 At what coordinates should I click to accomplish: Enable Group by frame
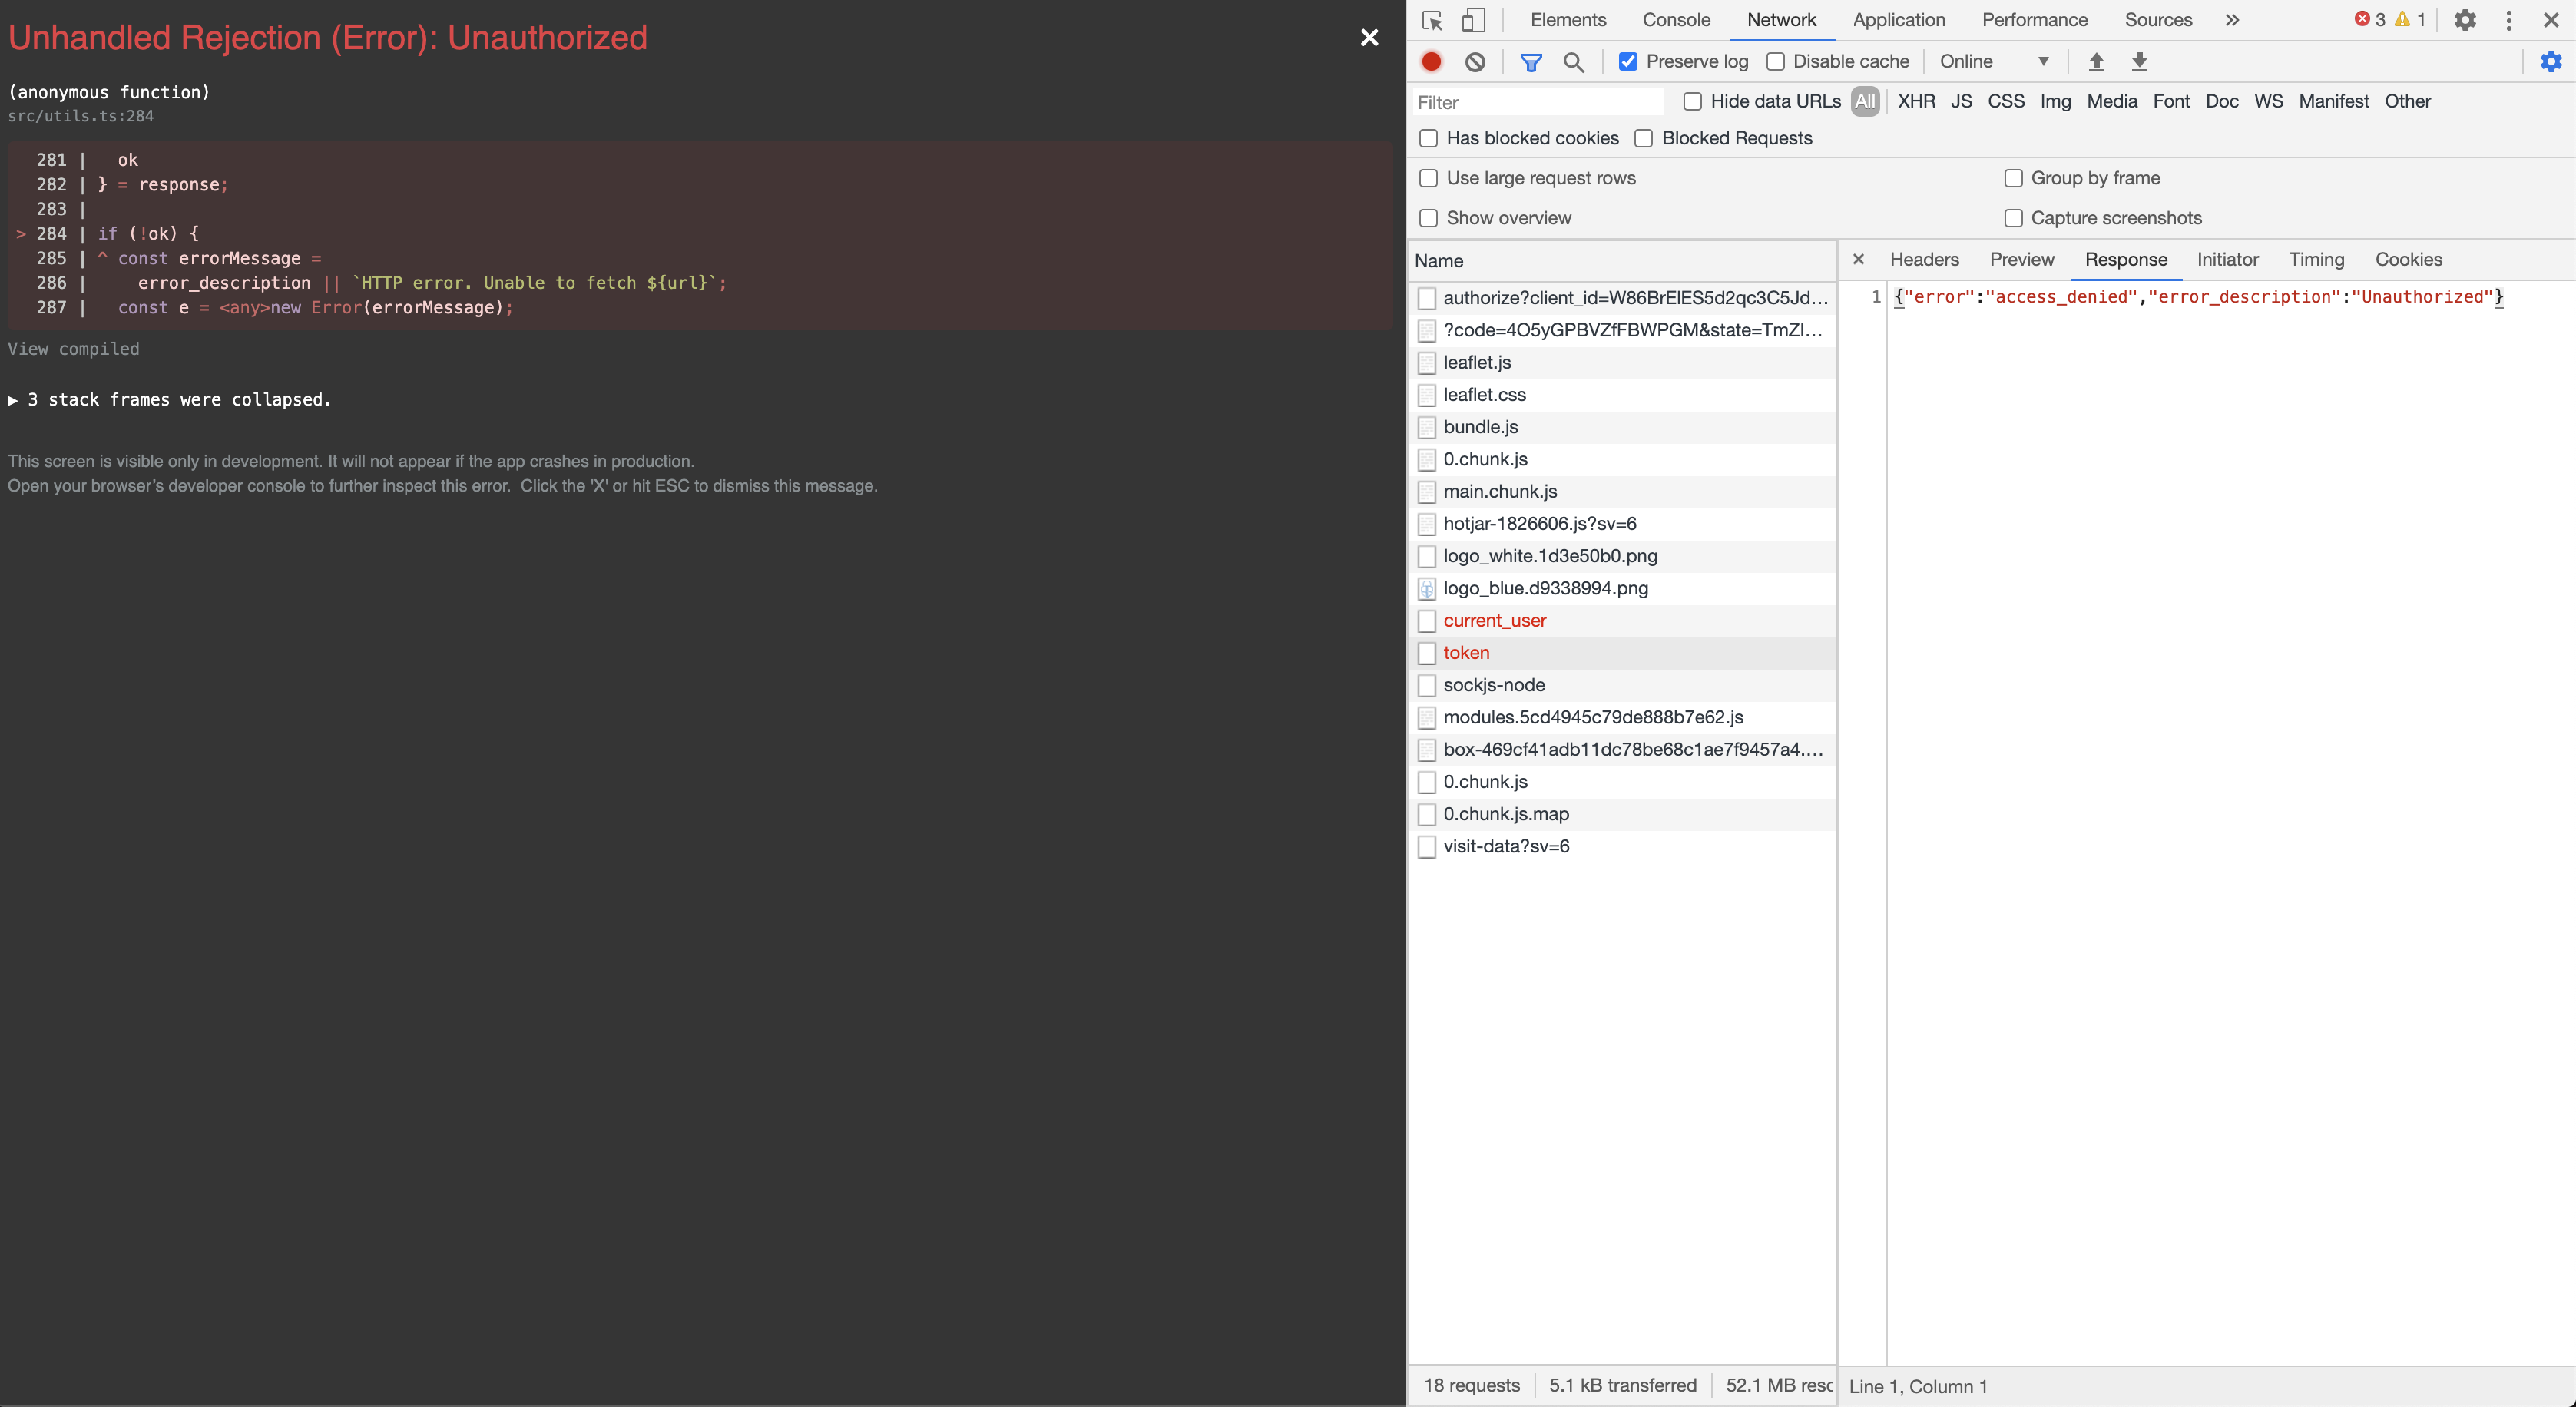click(x=2013, y=179)
